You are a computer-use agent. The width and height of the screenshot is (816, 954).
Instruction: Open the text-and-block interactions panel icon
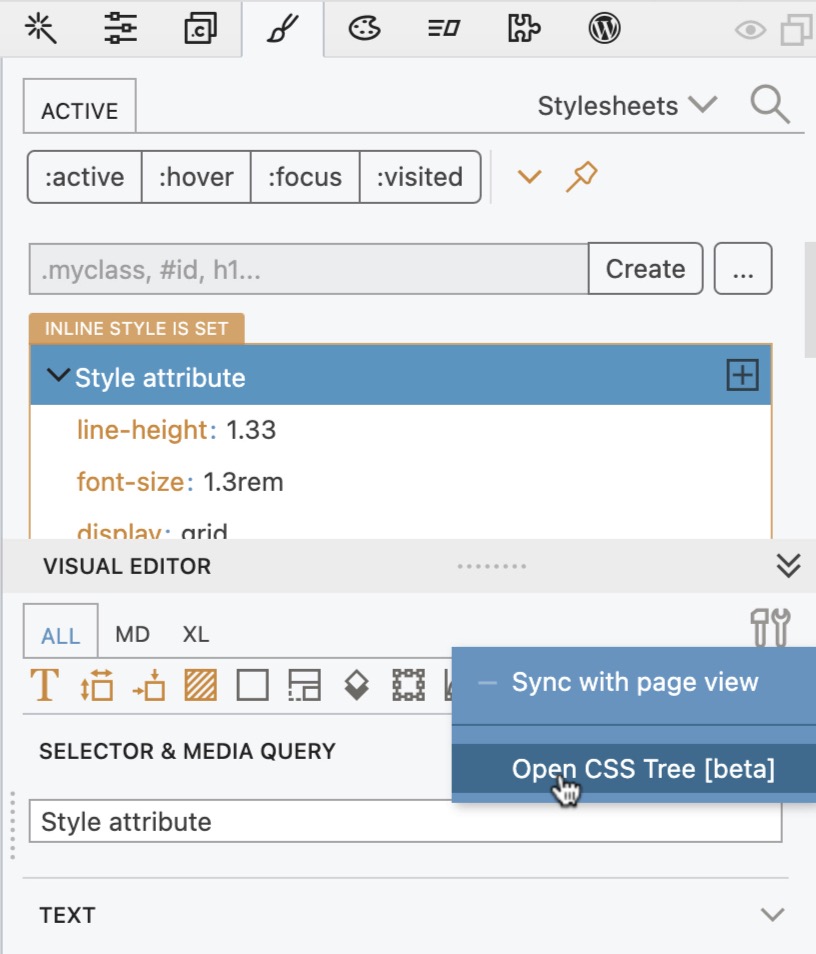pyautogui.click(x=444, y=29)
